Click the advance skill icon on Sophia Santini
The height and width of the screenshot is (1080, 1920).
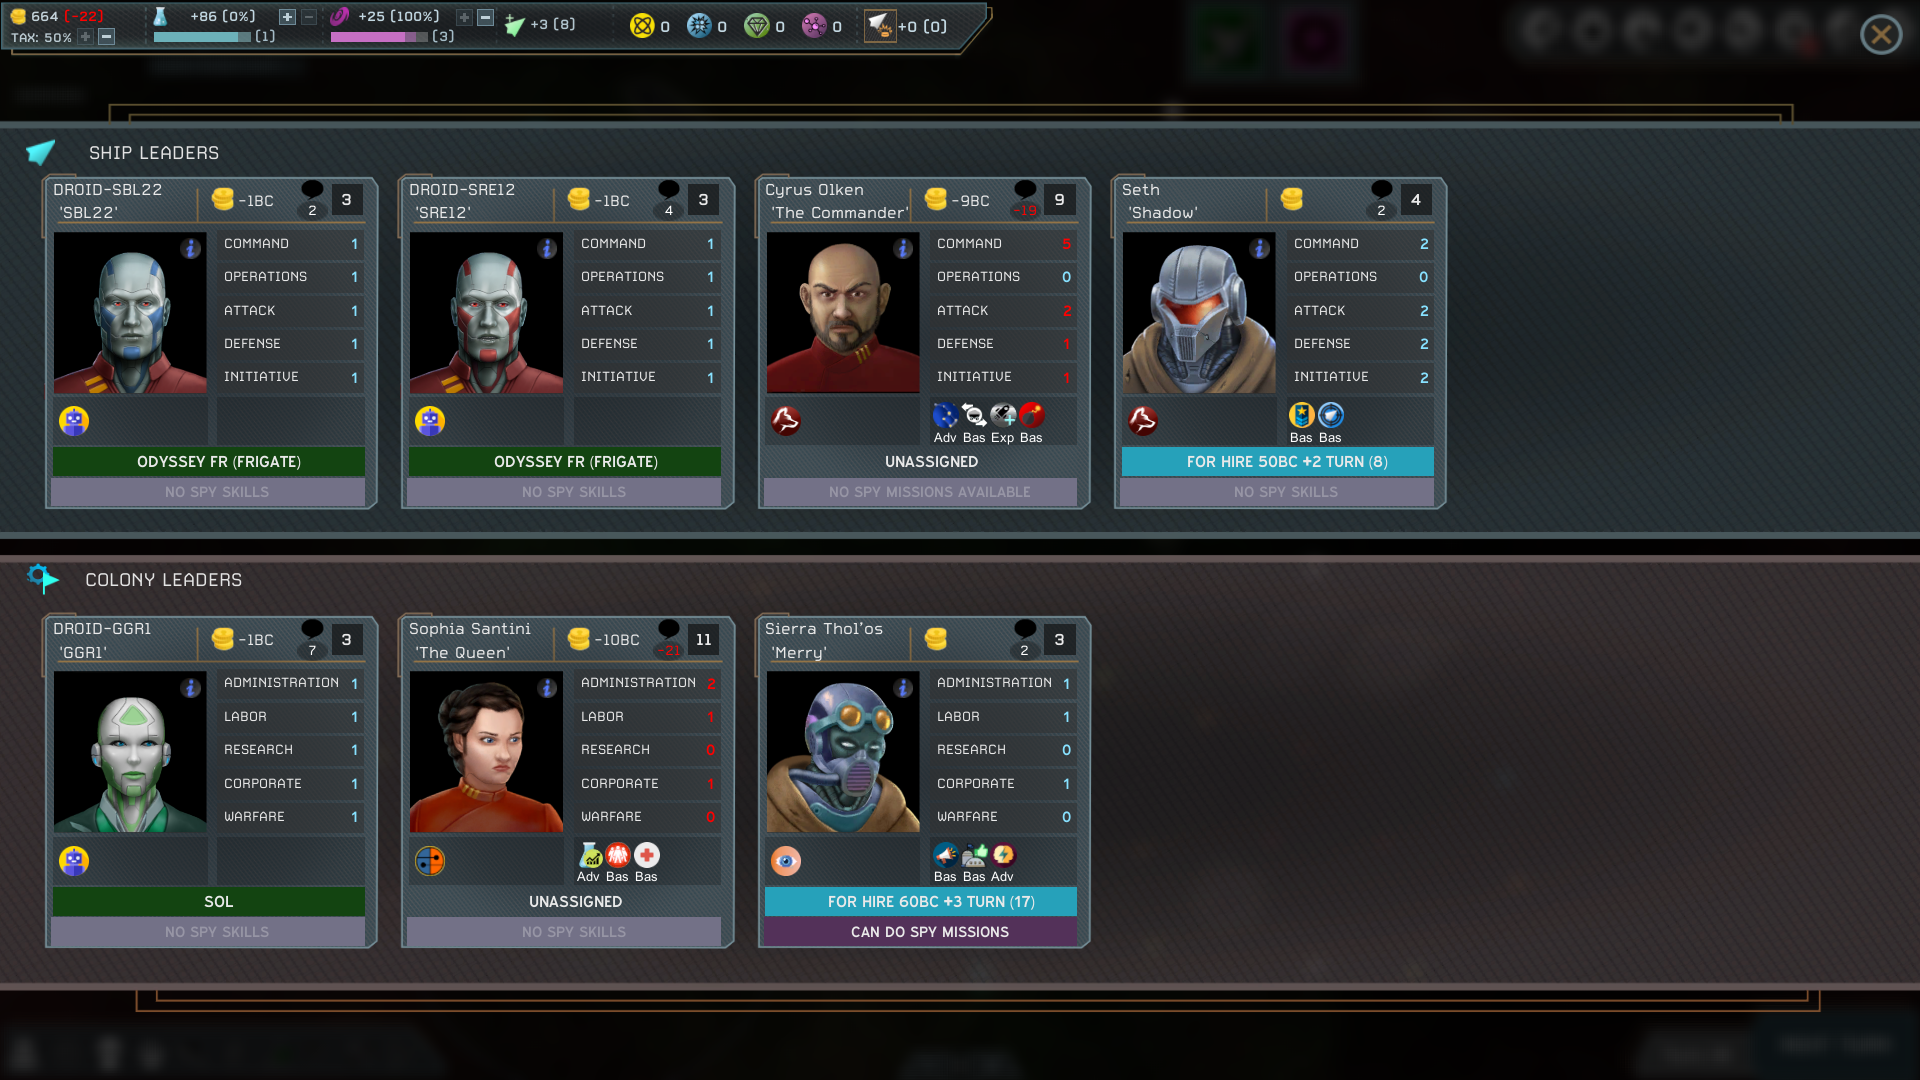589,856
